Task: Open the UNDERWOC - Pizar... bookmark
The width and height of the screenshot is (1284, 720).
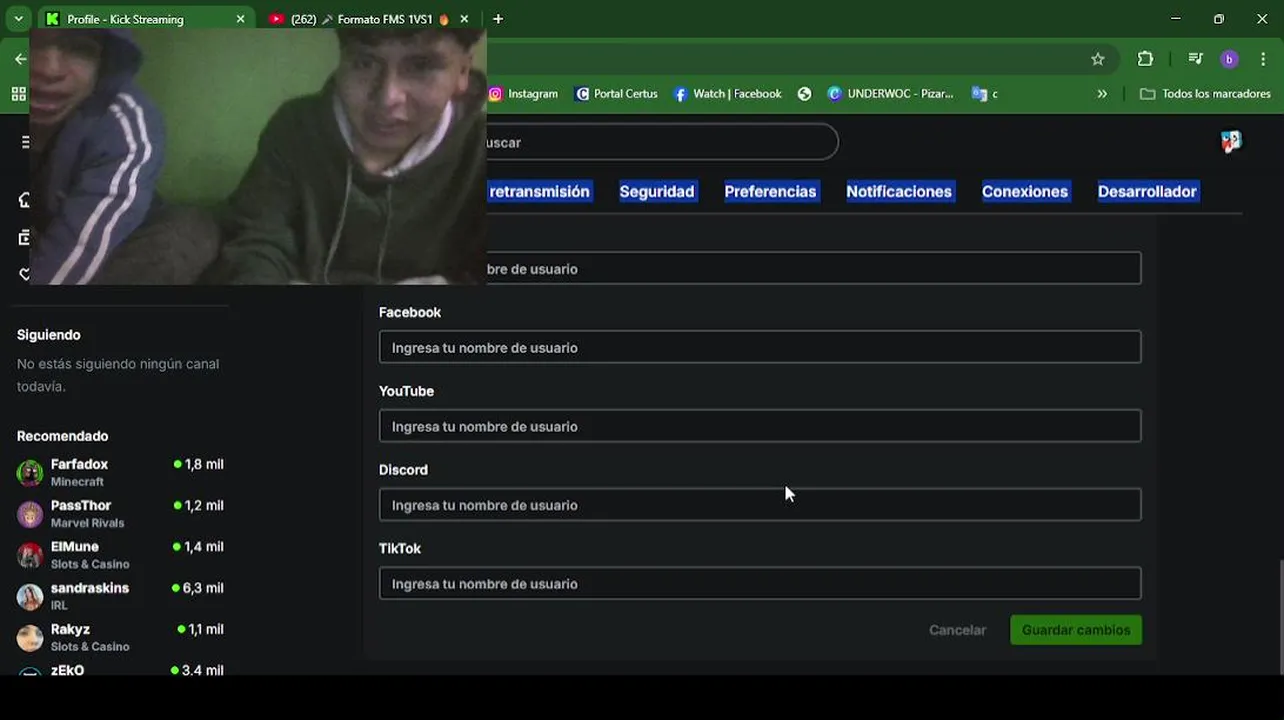Action: coord(890,94)
